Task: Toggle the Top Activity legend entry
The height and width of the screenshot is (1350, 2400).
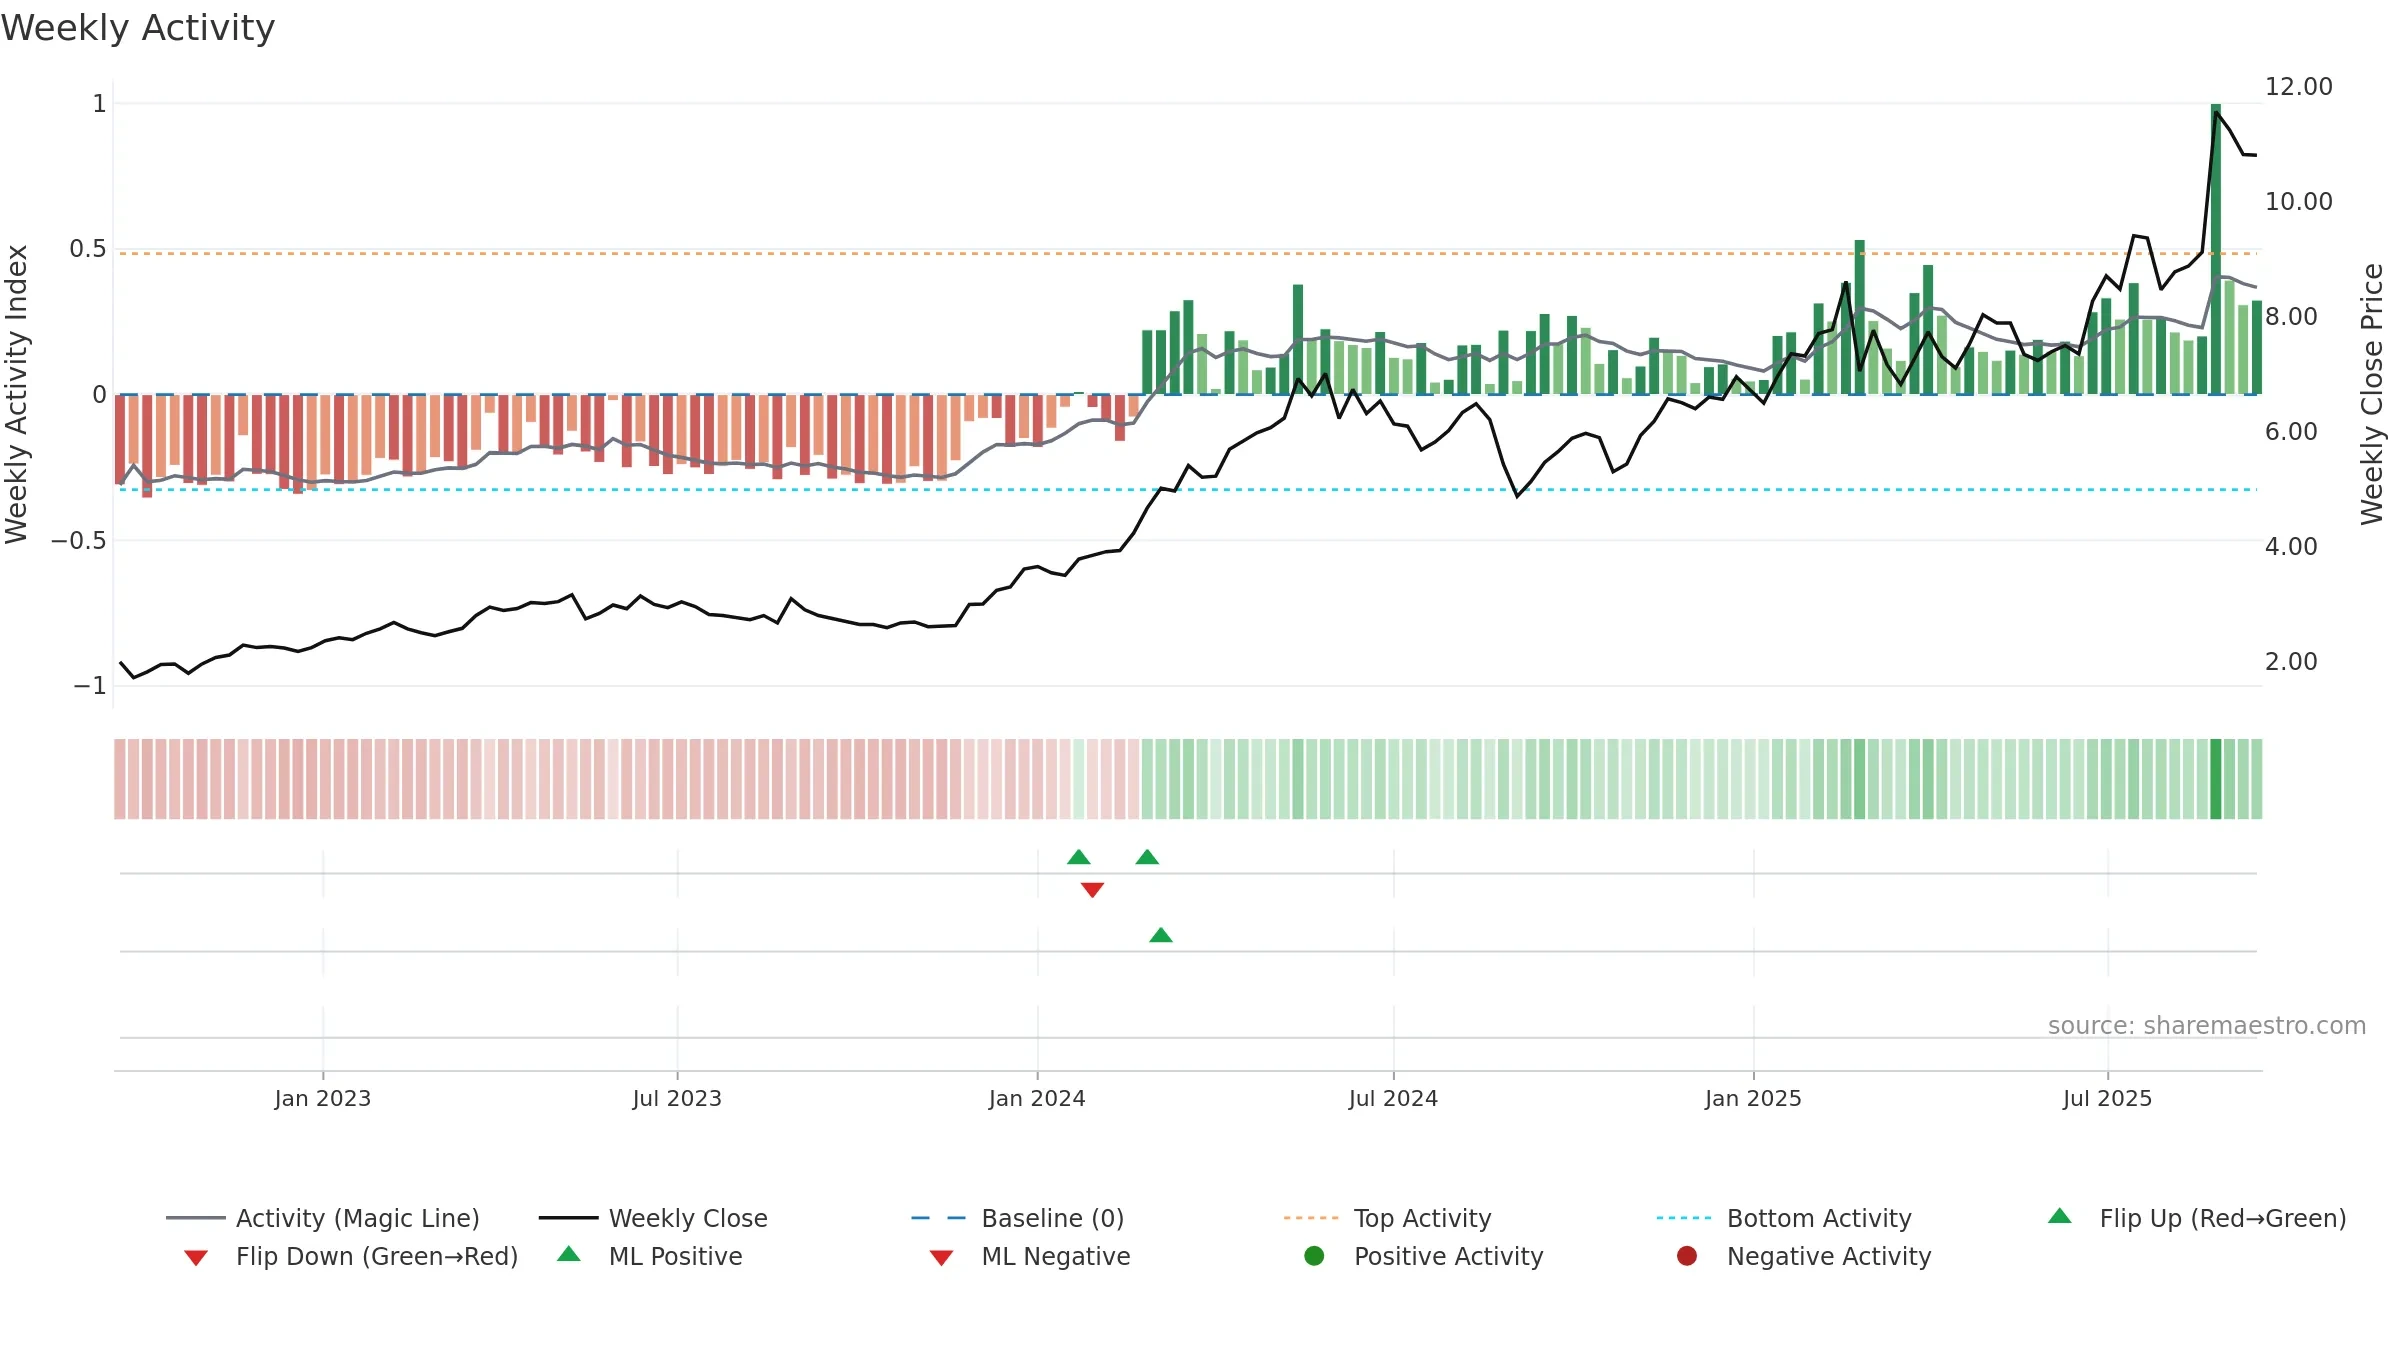Action: (1388, 1218)
